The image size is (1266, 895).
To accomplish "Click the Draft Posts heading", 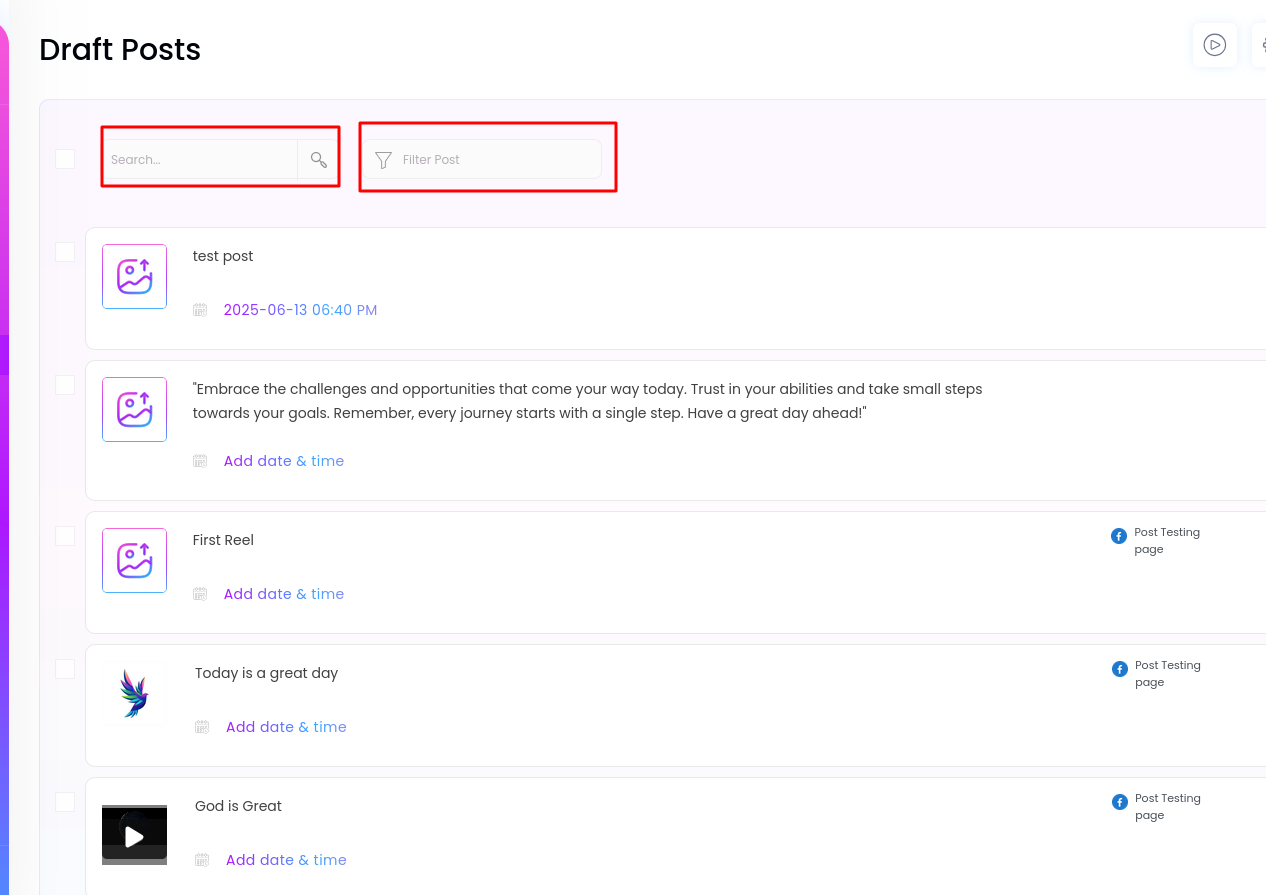I will point(120,49).
